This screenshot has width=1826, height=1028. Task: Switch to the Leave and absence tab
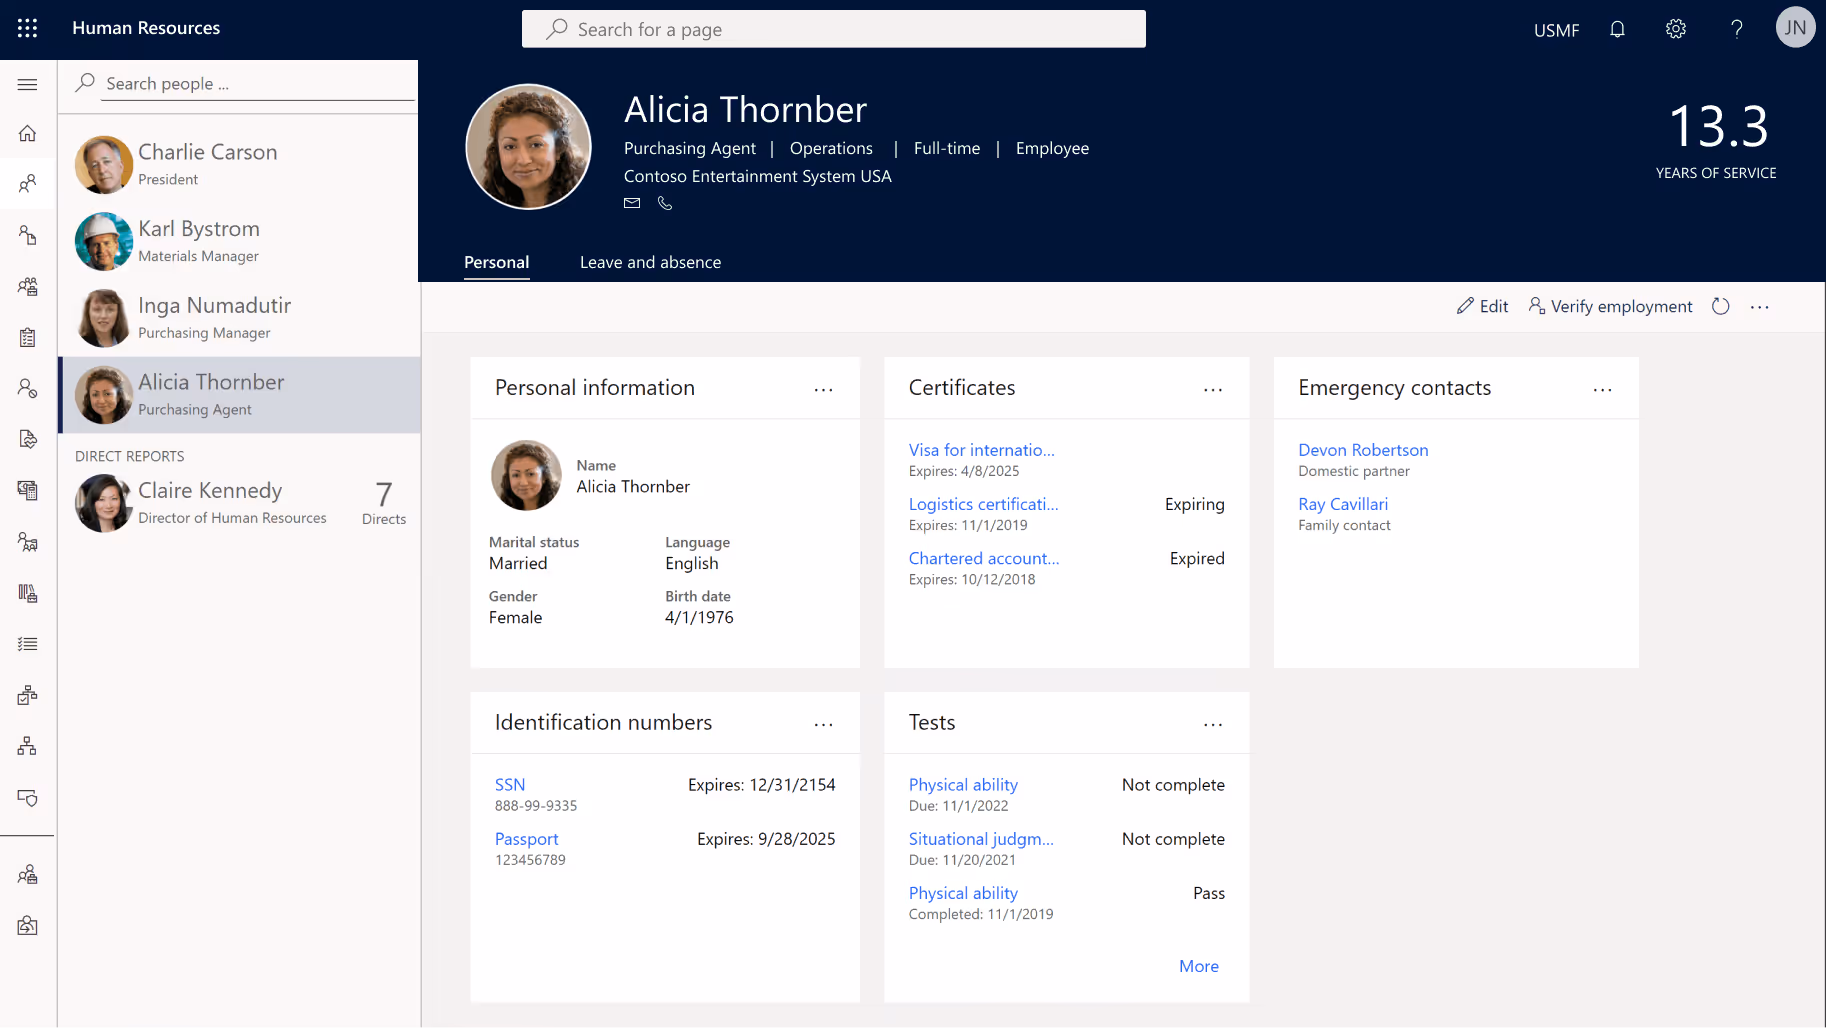[650, 262]
